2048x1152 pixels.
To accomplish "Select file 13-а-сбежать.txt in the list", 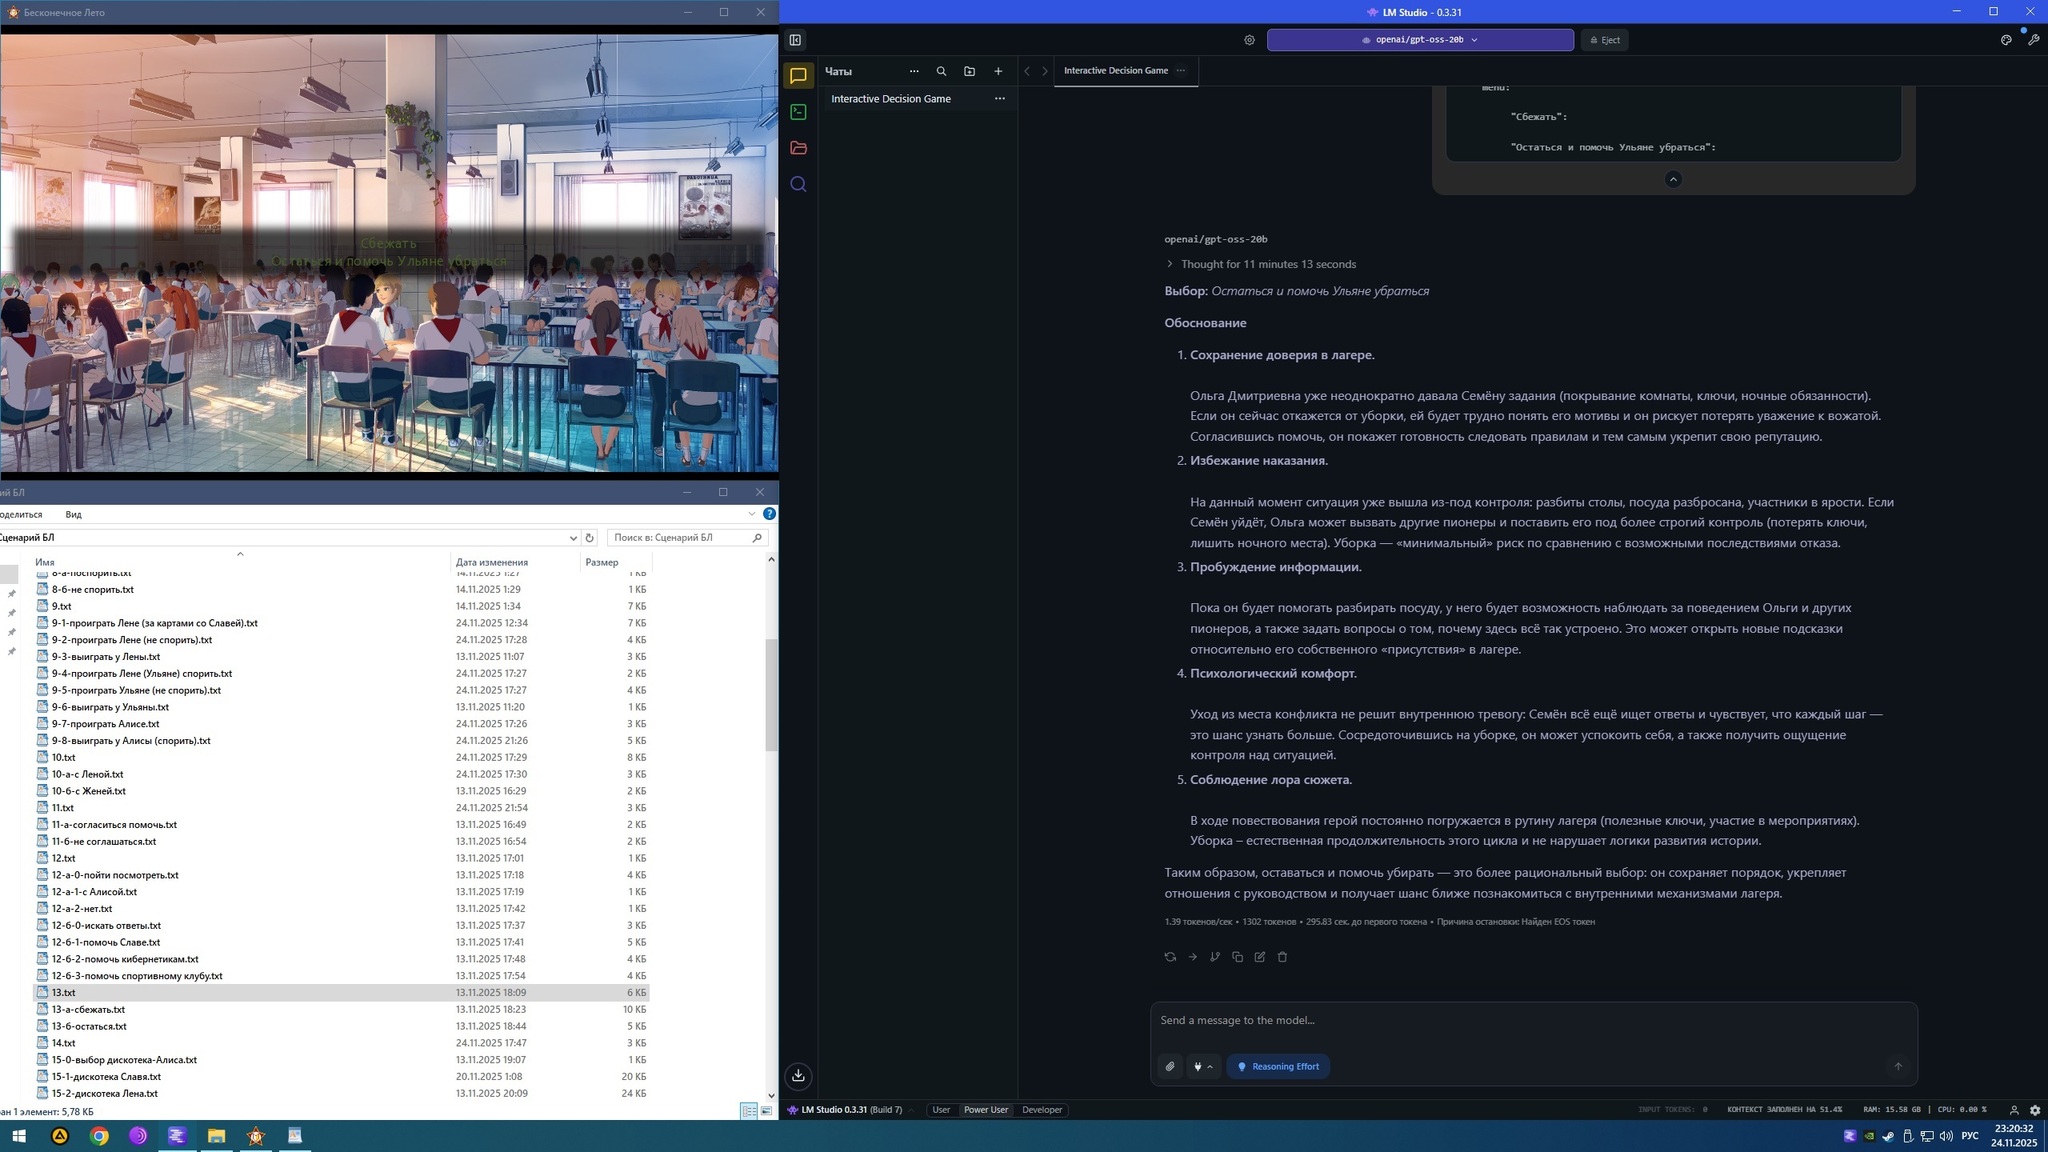I will [x=88, y=1009].
